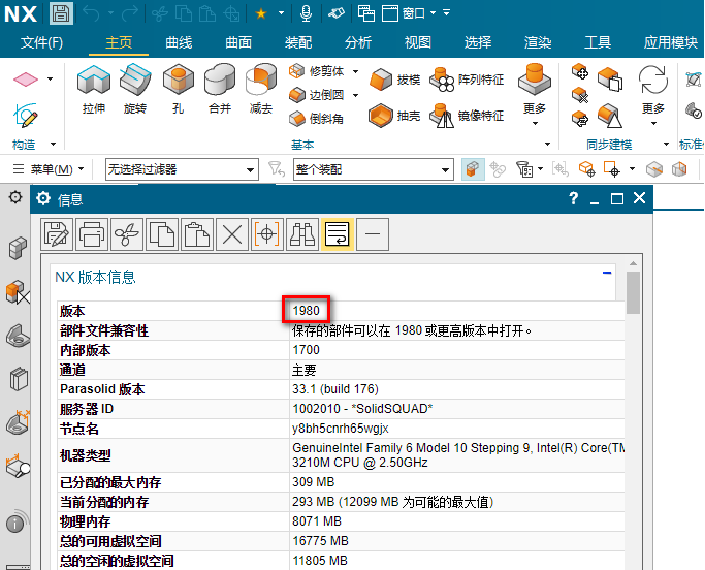Click the Cut scissors icon in Information window
This screenshot has height=570, width=705.
point(126,234)
